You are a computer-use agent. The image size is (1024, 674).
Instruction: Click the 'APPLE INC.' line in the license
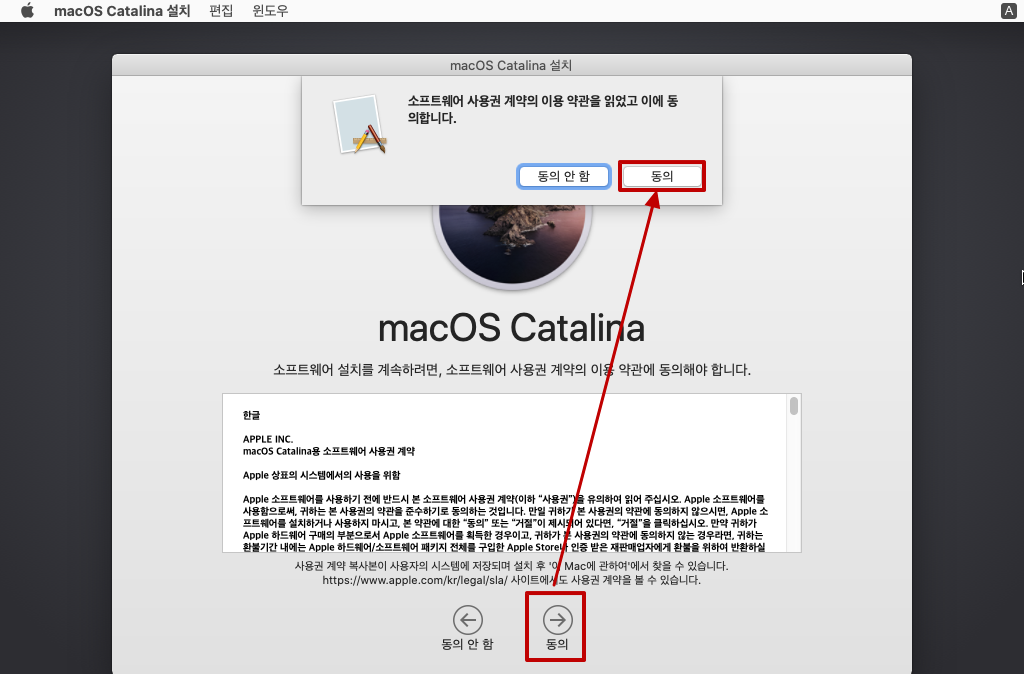[x=268, y=439]
